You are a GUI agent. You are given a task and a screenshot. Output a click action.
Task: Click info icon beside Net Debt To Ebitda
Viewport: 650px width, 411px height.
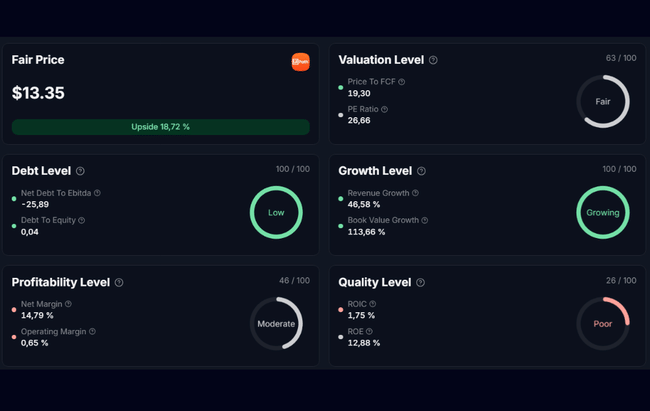click(97, 193)
